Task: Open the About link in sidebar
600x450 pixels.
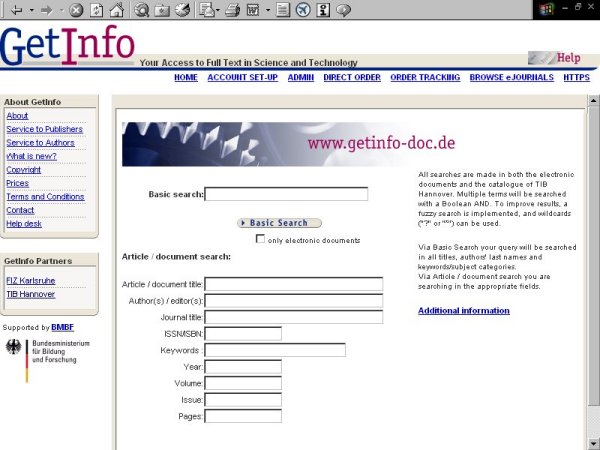Action: [17, 116]
